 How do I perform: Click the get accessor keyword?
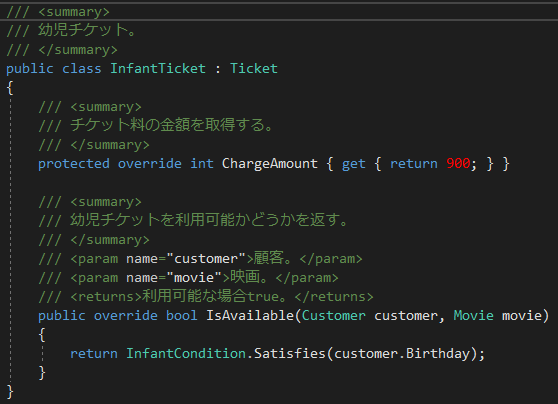pyautogui.click(x=353, y=164)
